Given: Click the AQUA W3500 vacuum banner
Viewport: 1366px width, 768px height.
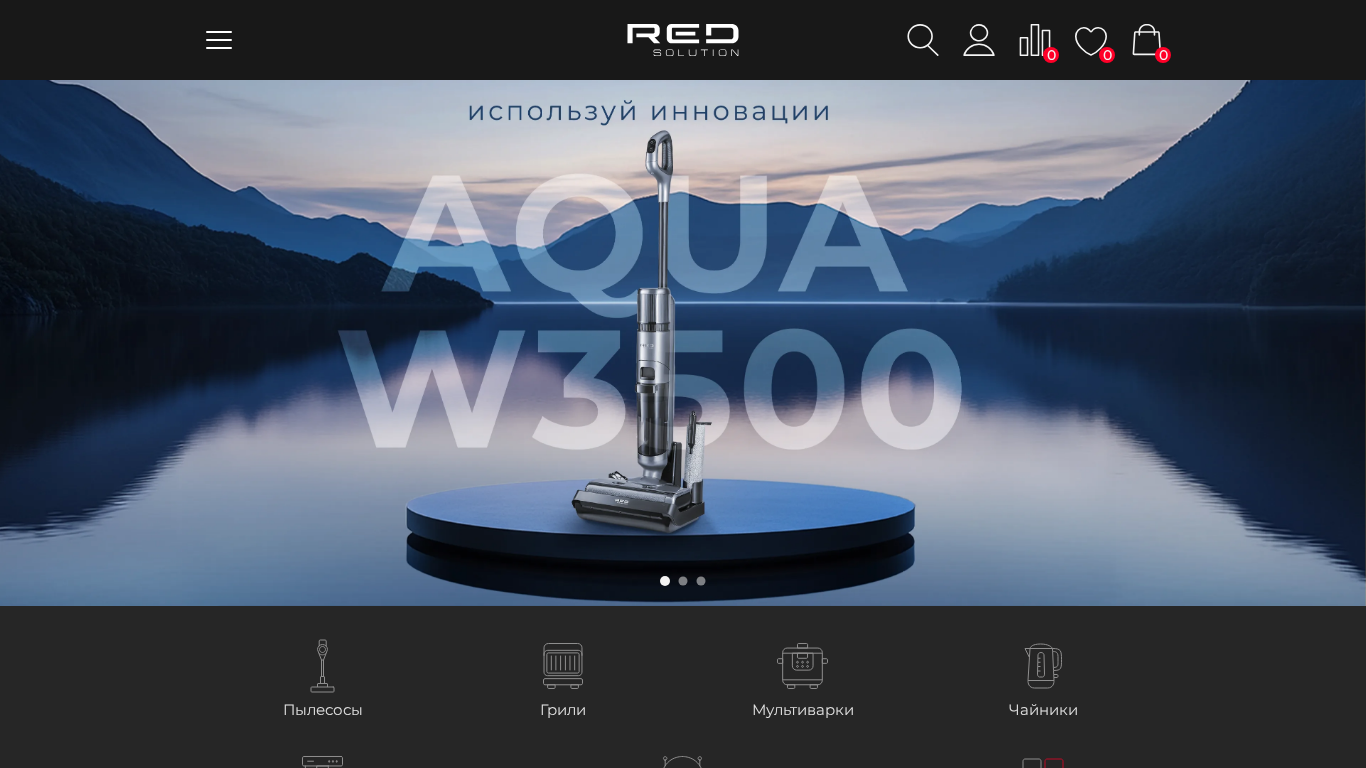Looking at the screenshot, I should 683,343.
